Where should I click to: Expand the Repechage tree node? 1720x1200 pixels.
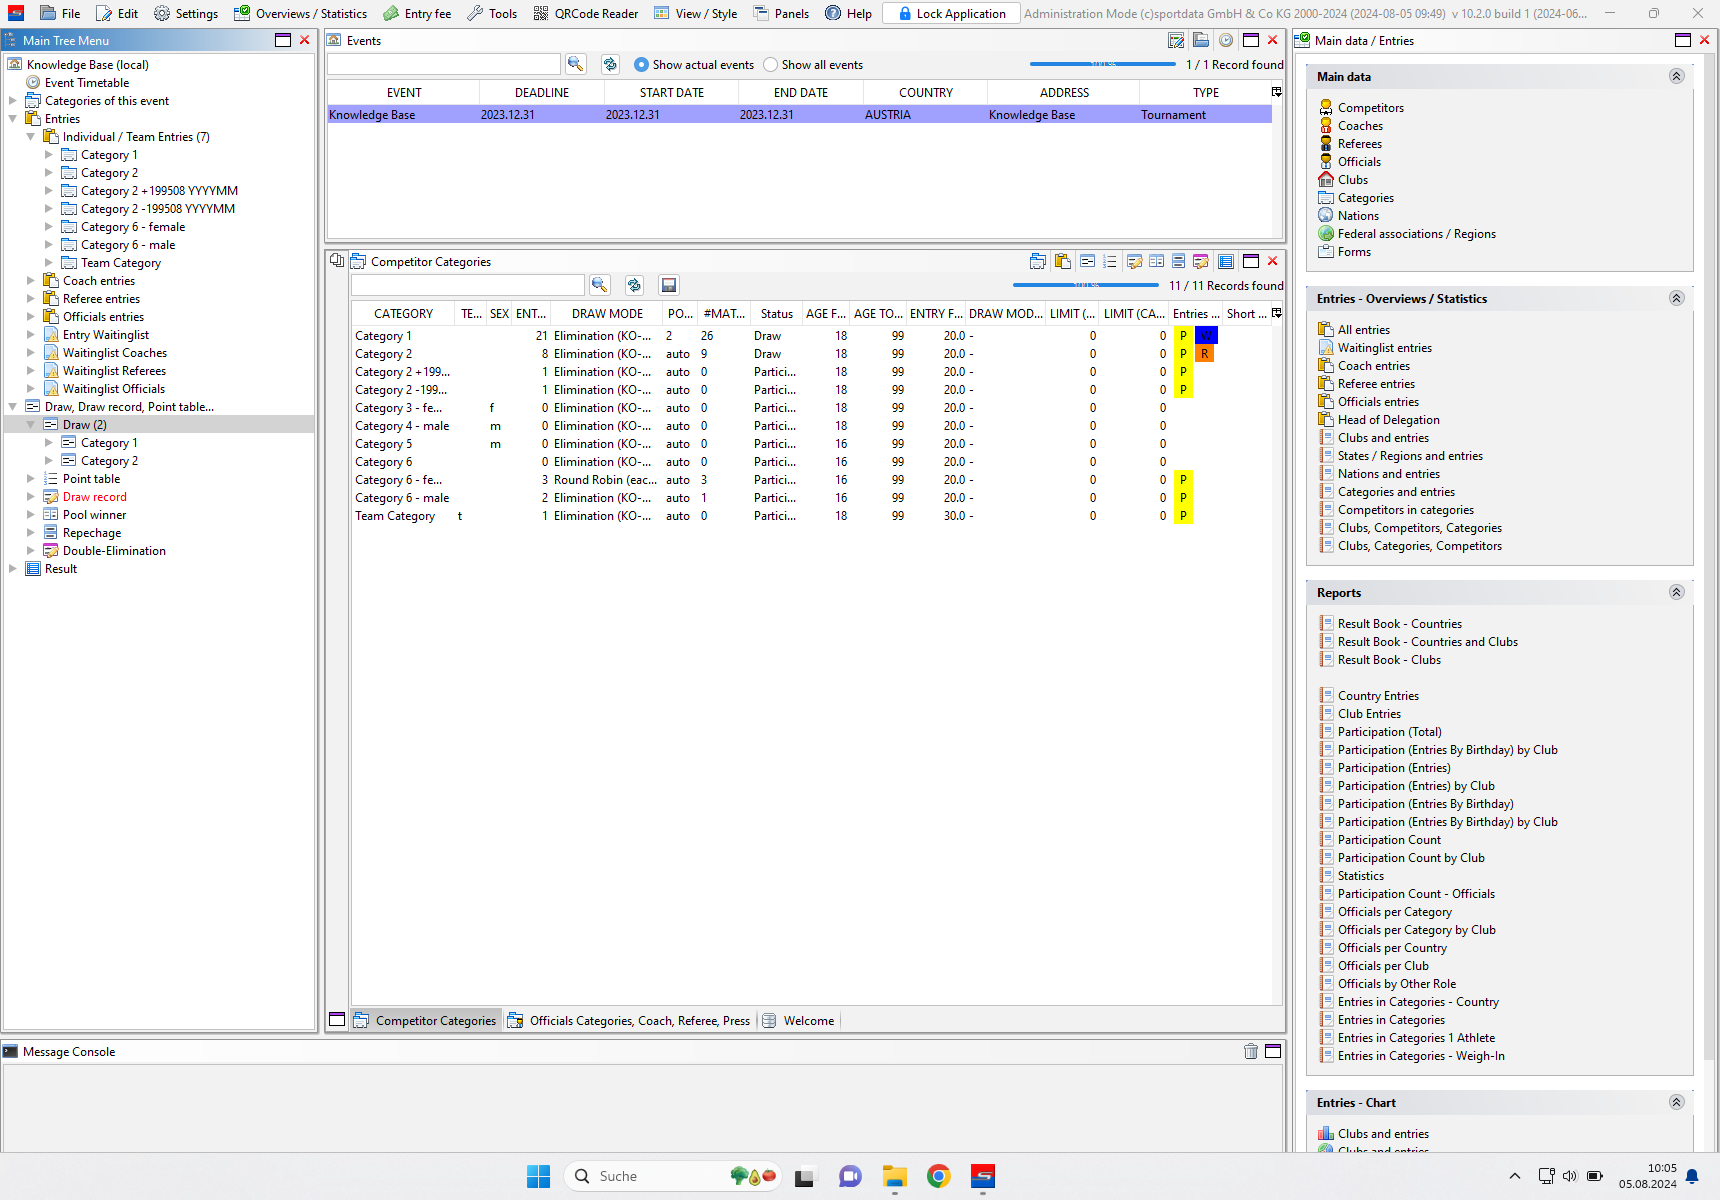pyautogui.click(x=31, y=532)
